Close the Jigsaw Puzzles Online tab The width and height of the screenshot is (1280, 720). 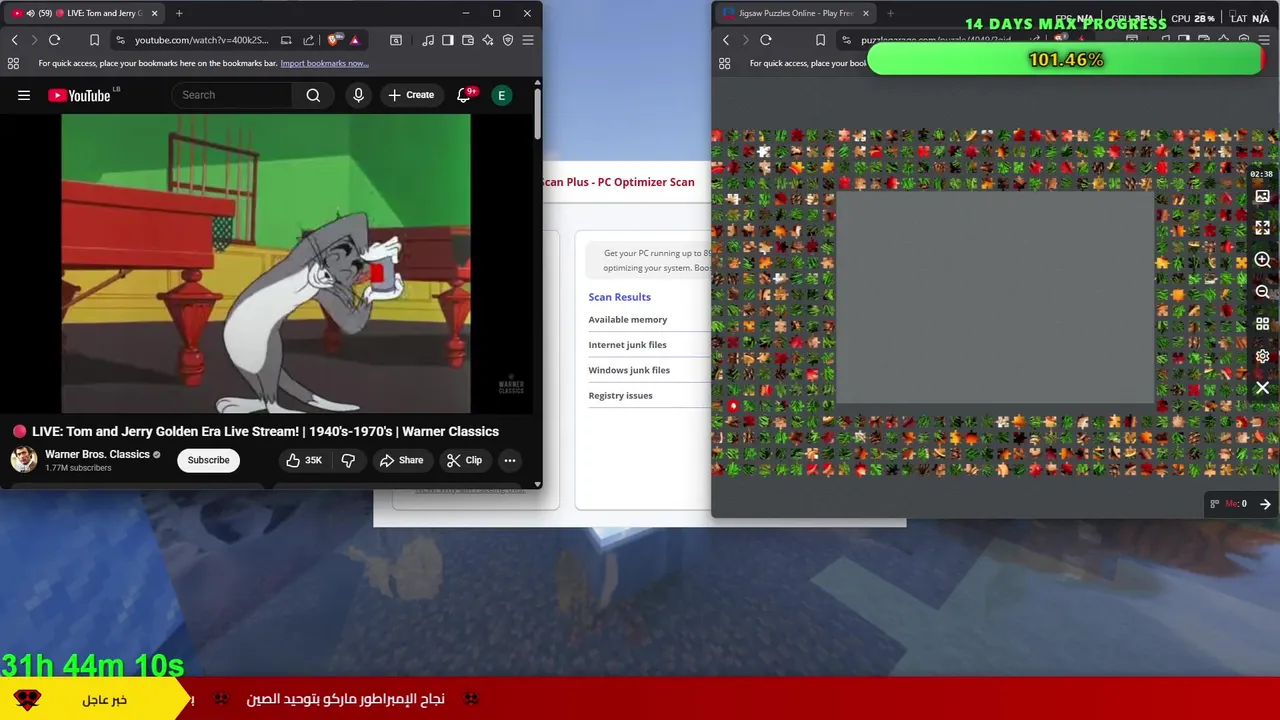coord(865,13)
